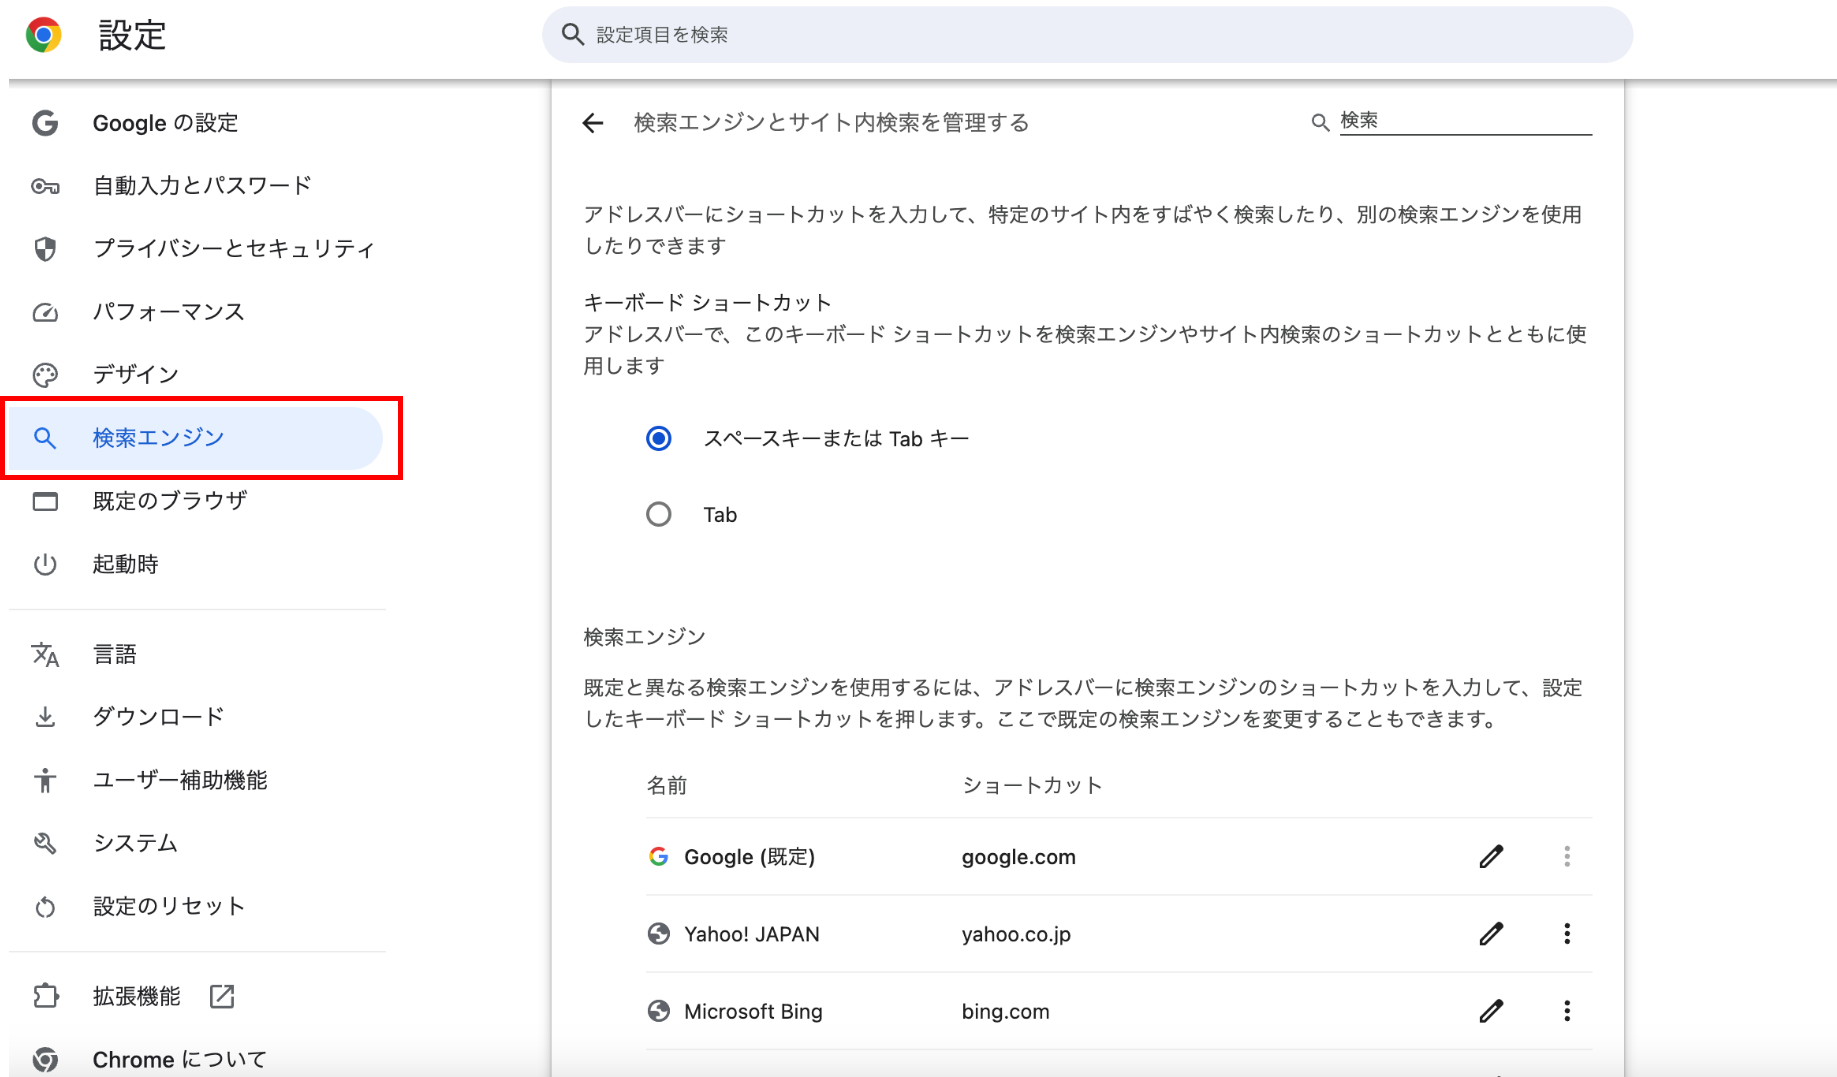
Task: Open 起動時 section
Action: coord(125,564)
